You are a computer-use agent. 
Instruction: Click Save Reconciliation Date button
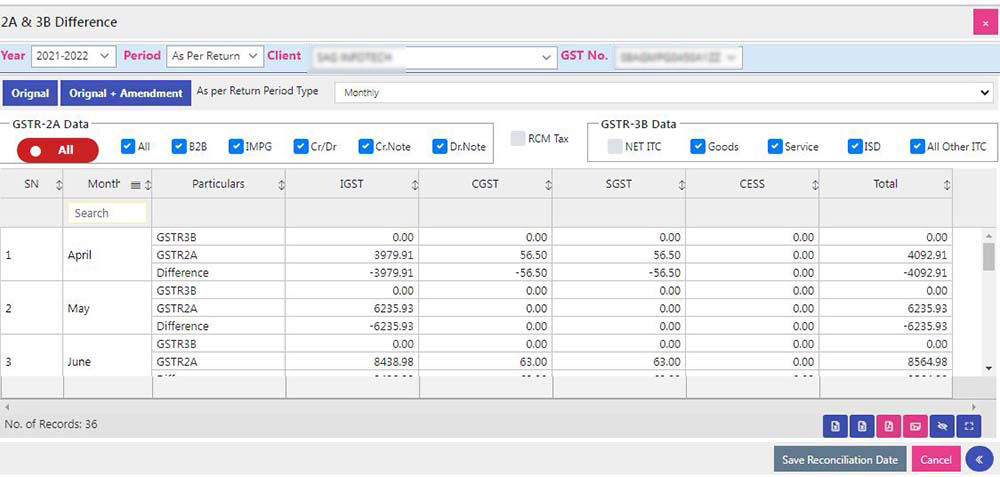click(x=840, y=459)
